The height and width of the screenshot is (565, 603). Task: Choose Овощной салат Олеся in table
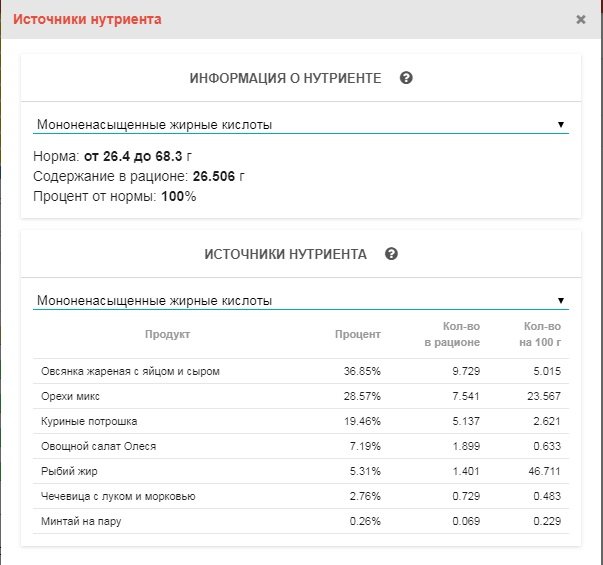click(98, 446)
